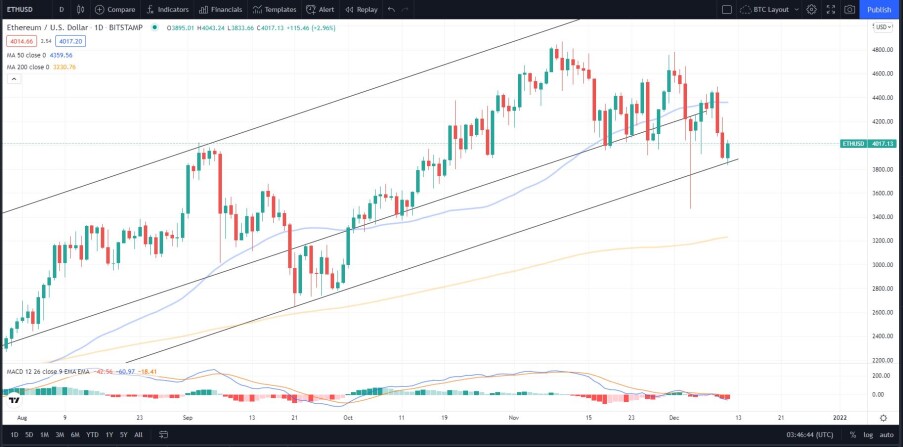Open chart settings gear in top toolbar

point(811,9)
